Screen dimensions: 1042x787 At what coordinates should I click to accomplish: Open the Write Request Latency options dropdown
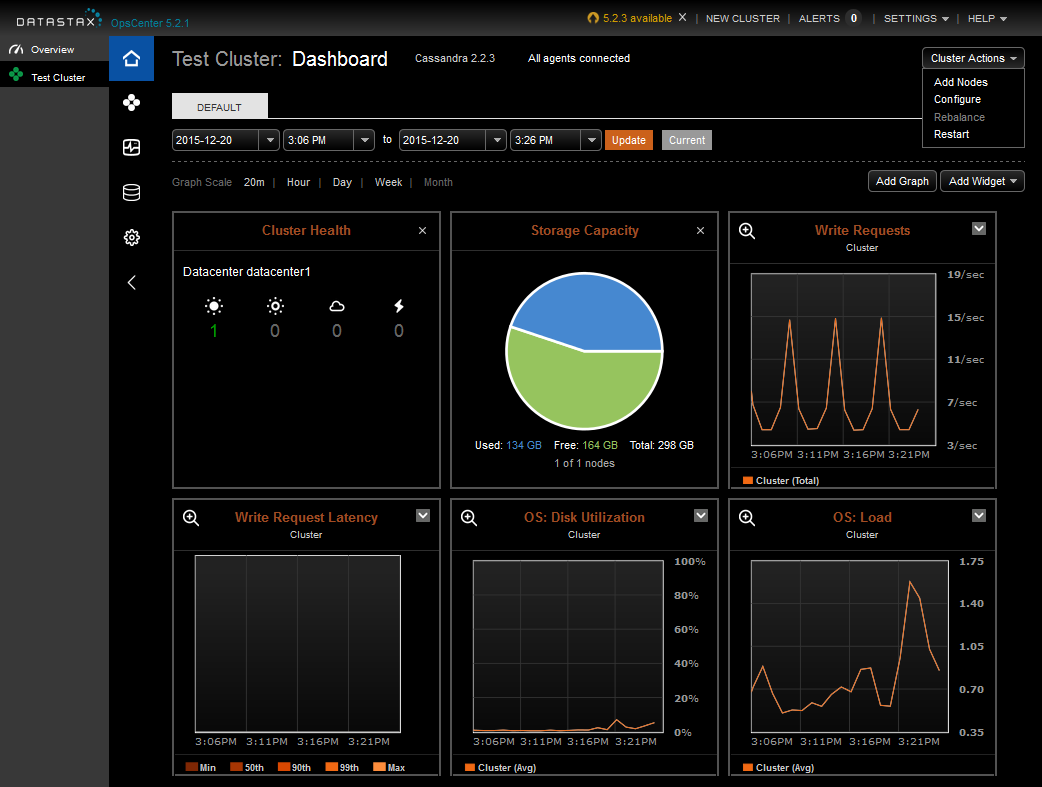pos(423,515)
